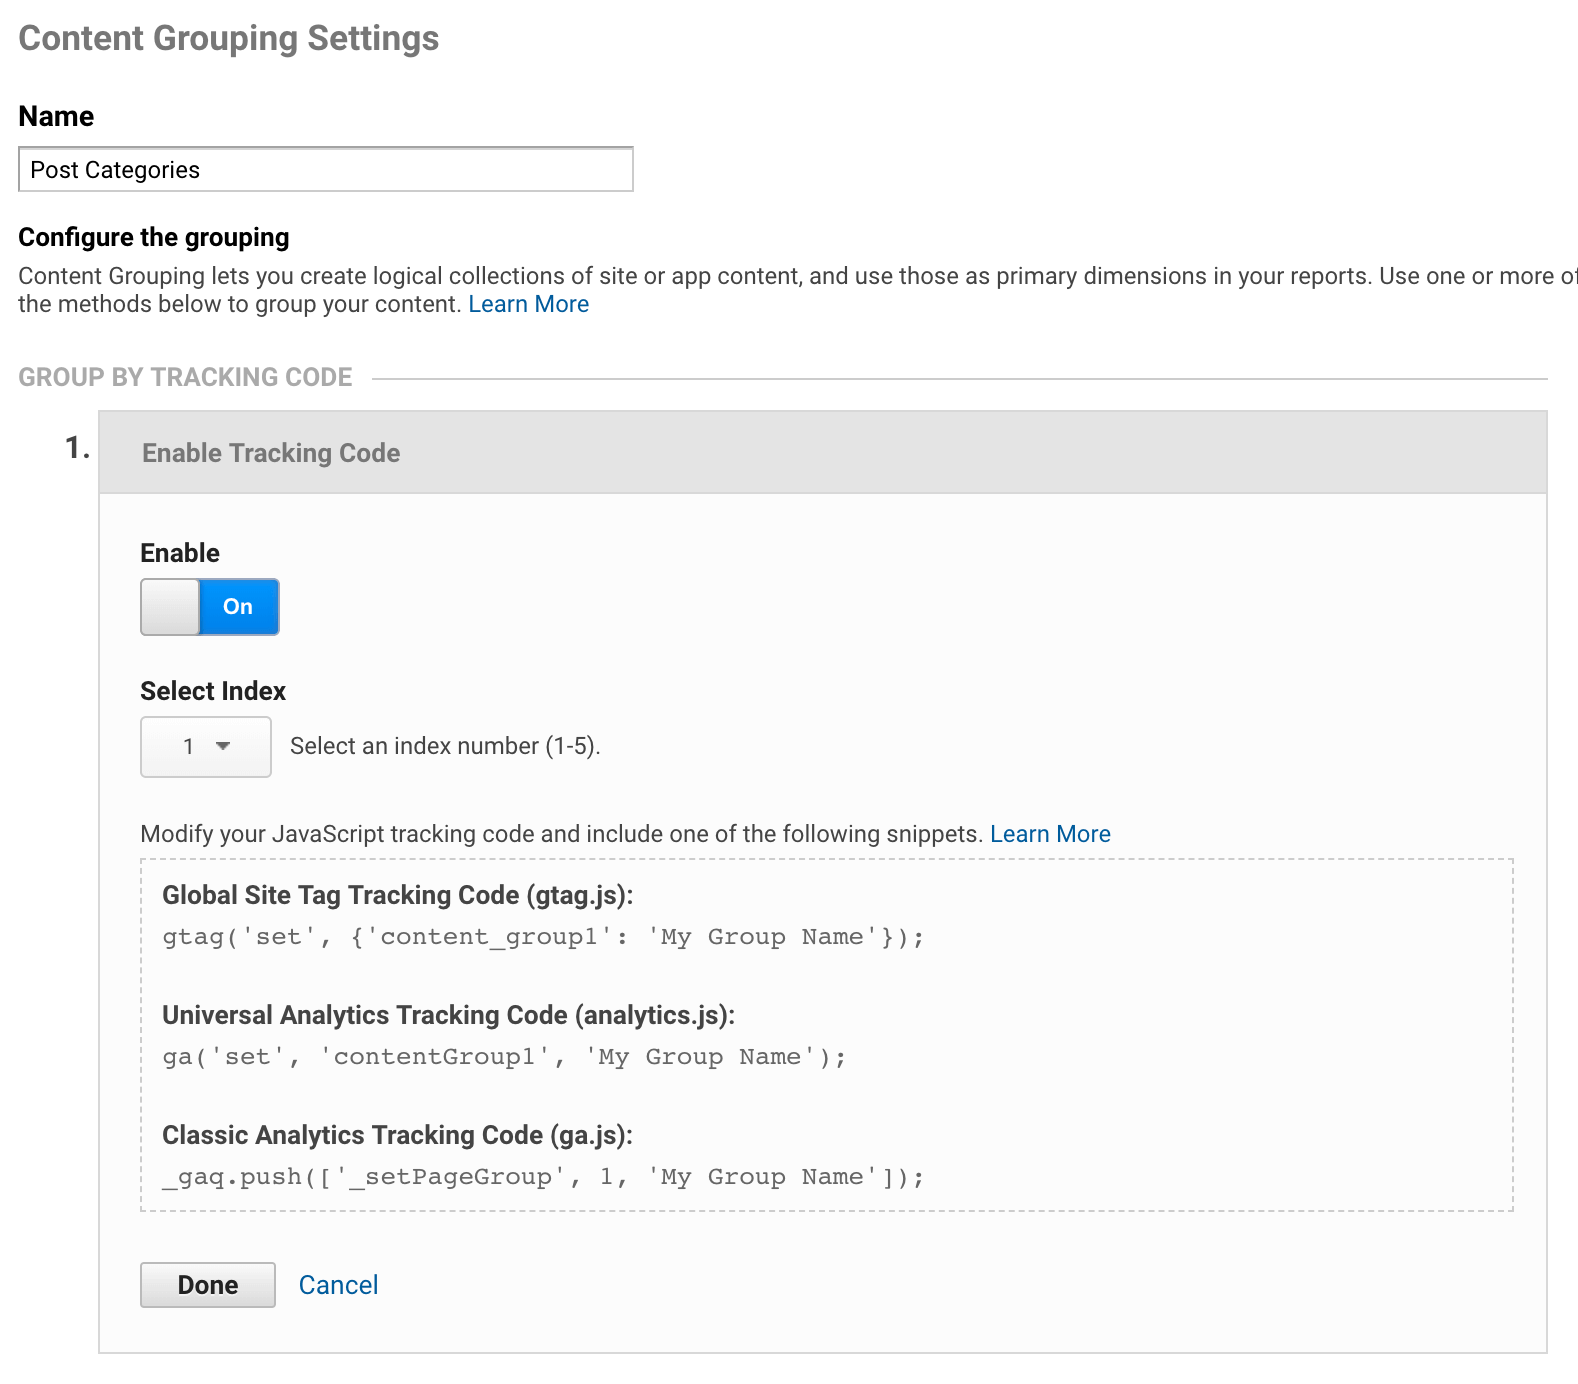The width and height of the screenshot is (1578, 1384).
Task: Click the ga 'contentGroup1' code snippet
Action: click(x=504, y=1057)
